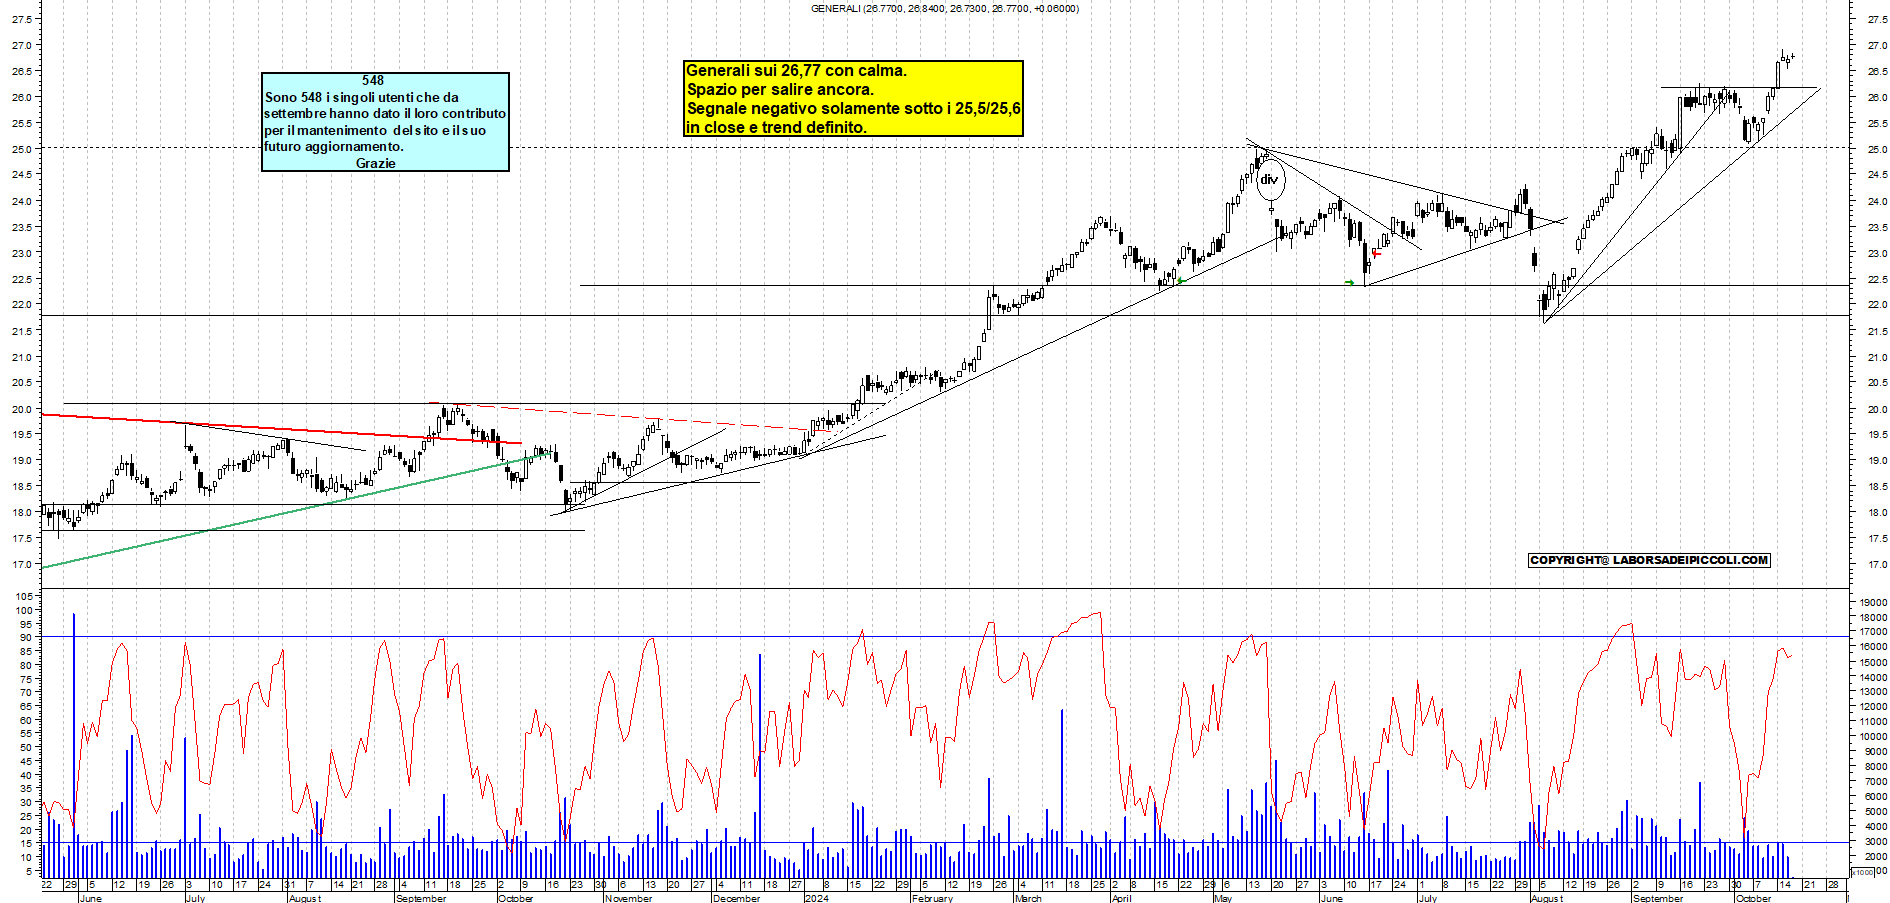Select the yellow 'Generali sui 26,77 con calma' note
The height and width of the screenshot is (903, 1890).
pyautogui.click(x=853, y=98)
